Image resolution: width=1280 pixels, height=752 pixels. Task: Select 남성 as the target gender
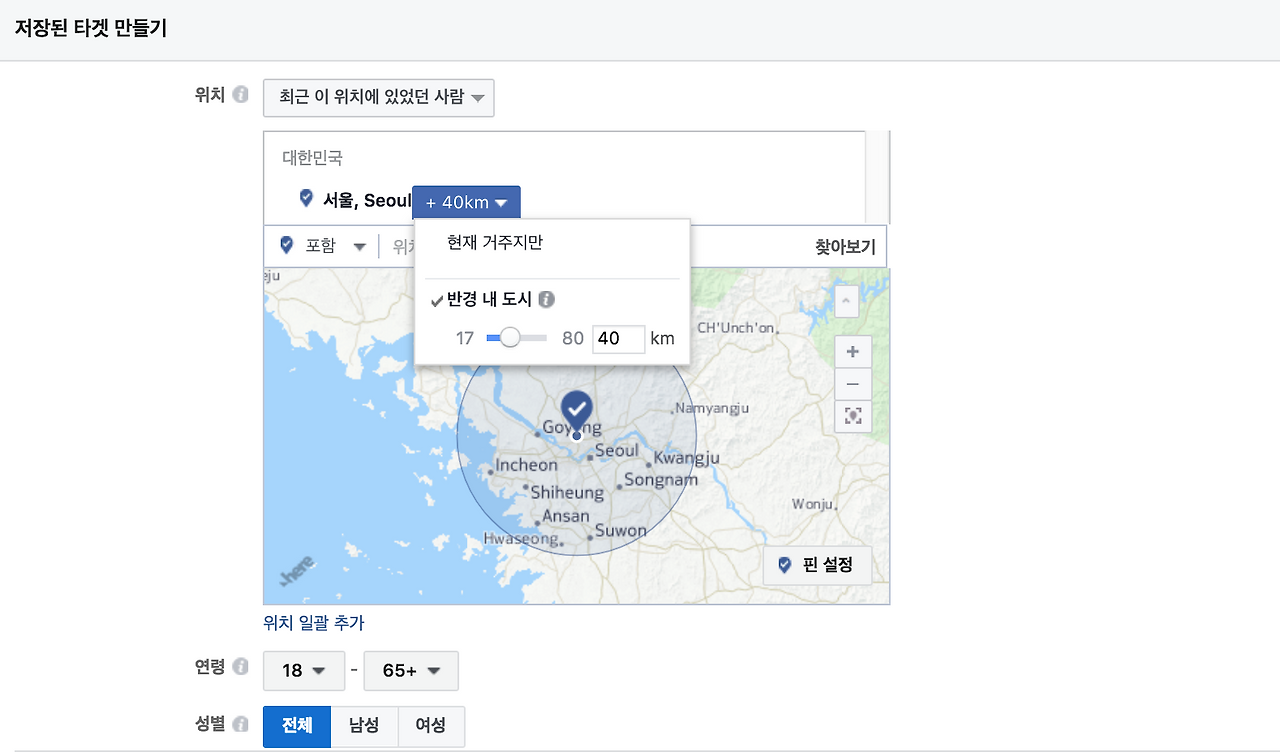[x=364, y=727]
